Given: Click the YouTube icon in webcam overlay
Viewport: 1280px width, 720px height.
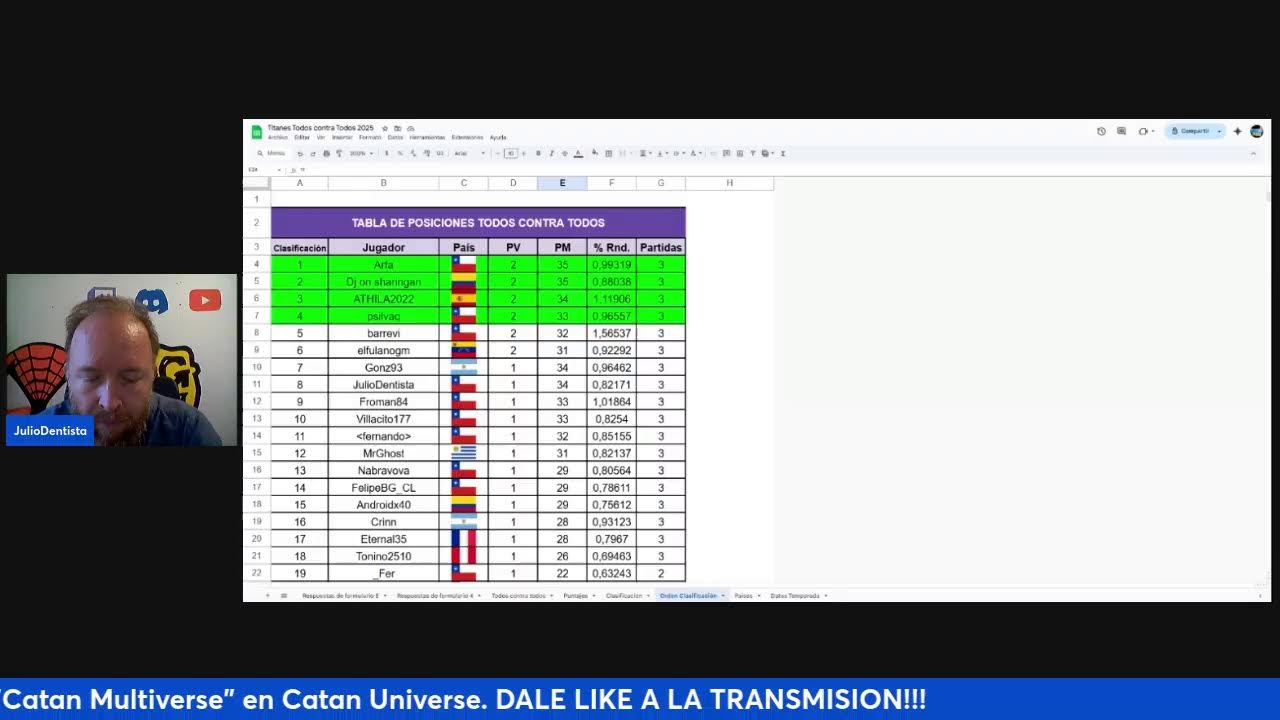Looking at the screenshot, I should pos(204,300).
